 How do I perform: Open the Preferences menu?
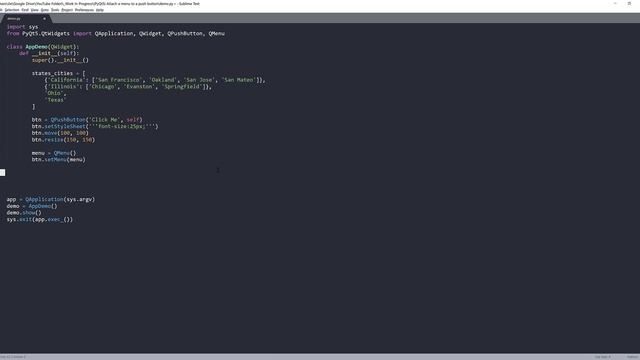click(x=84, y=10)
